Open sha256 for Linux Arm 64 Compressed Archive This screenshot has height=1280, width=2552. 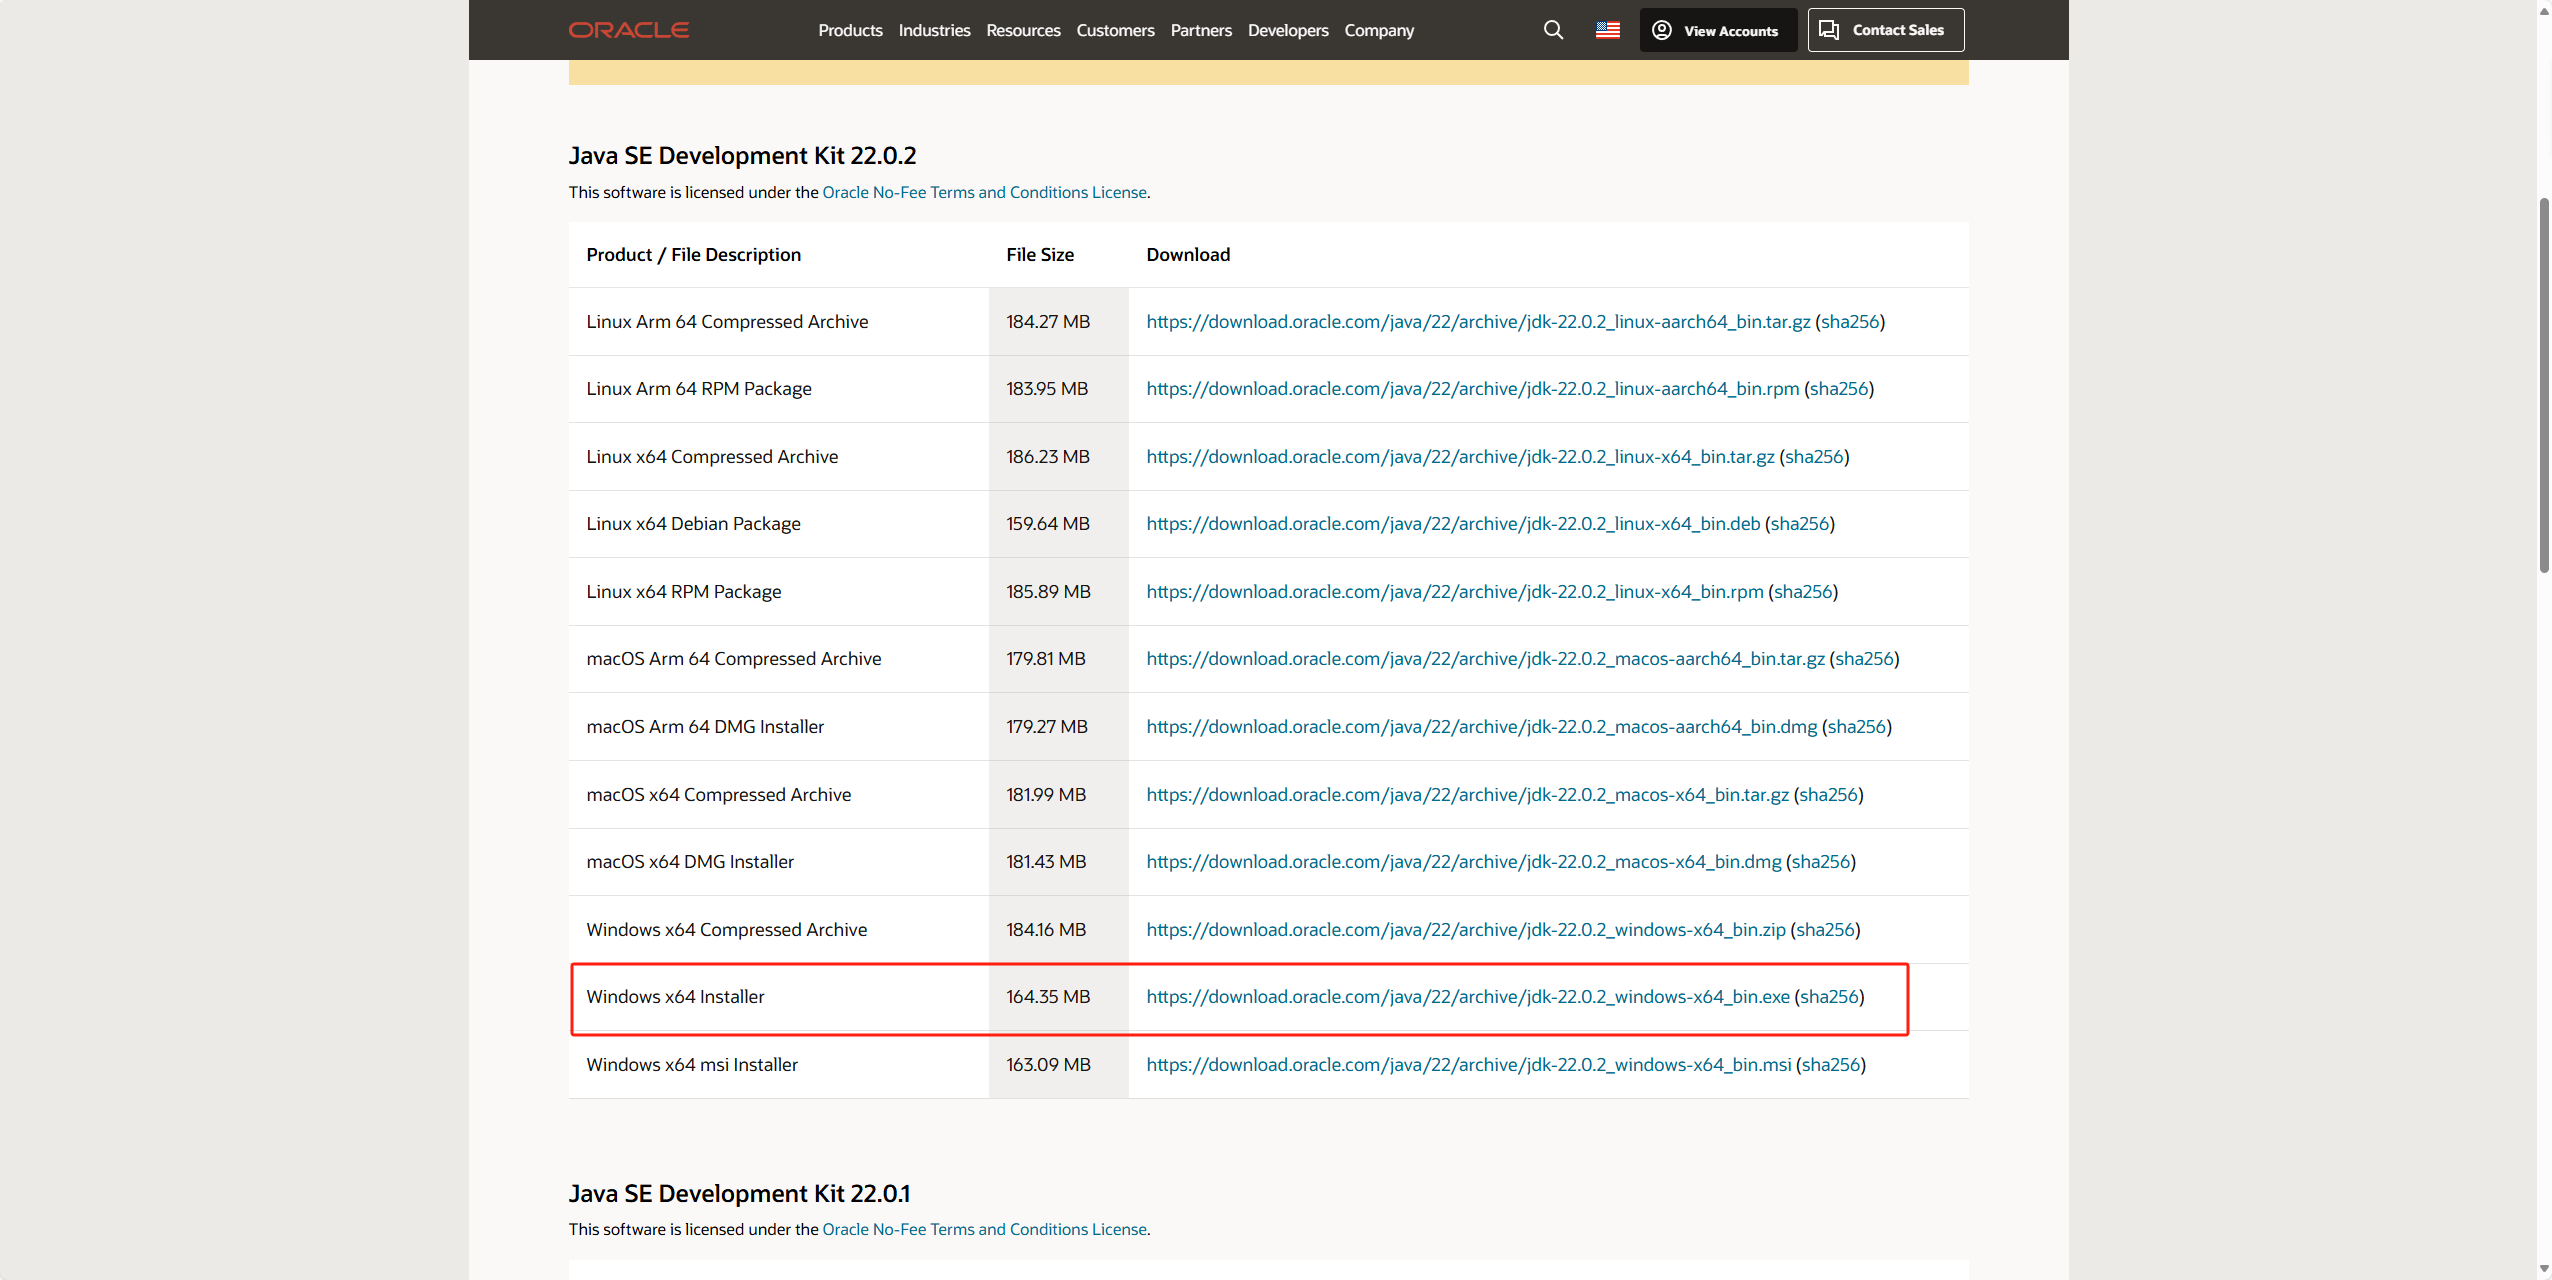click(1850, 322)
